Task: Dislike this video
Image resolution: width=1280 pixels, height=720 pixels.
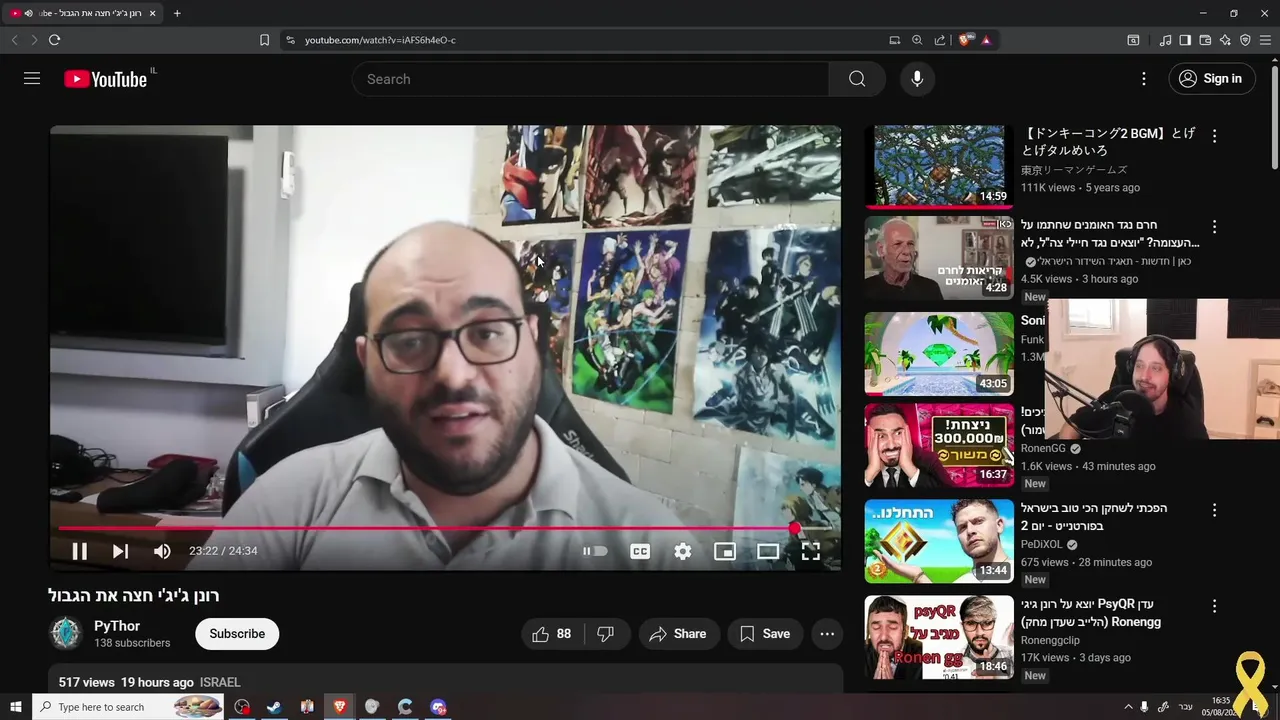Action: click(x=605, y=634)
